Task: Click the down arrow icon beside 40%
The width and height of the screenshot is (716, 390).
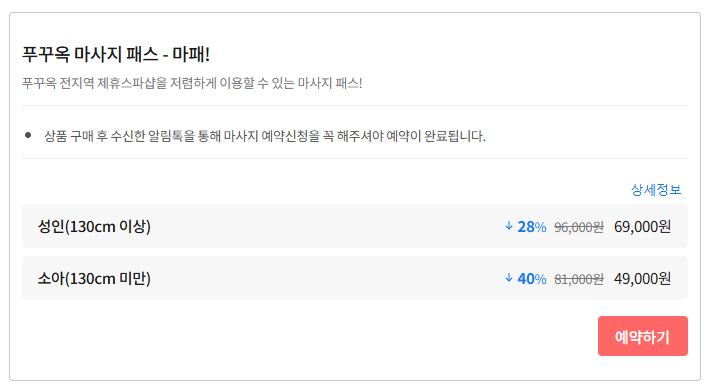Action: [509, 278]
